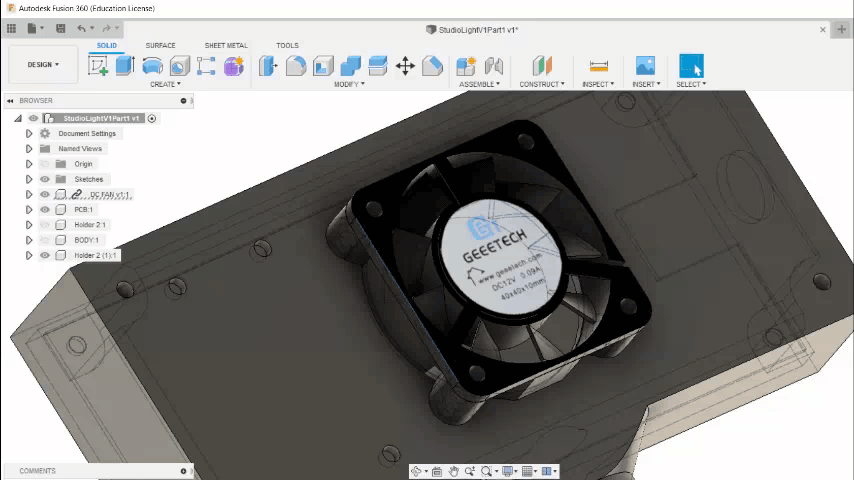Viewport: 854px width, 480px height.
Task: Select the Shell tool
Action: click(323, 66)
